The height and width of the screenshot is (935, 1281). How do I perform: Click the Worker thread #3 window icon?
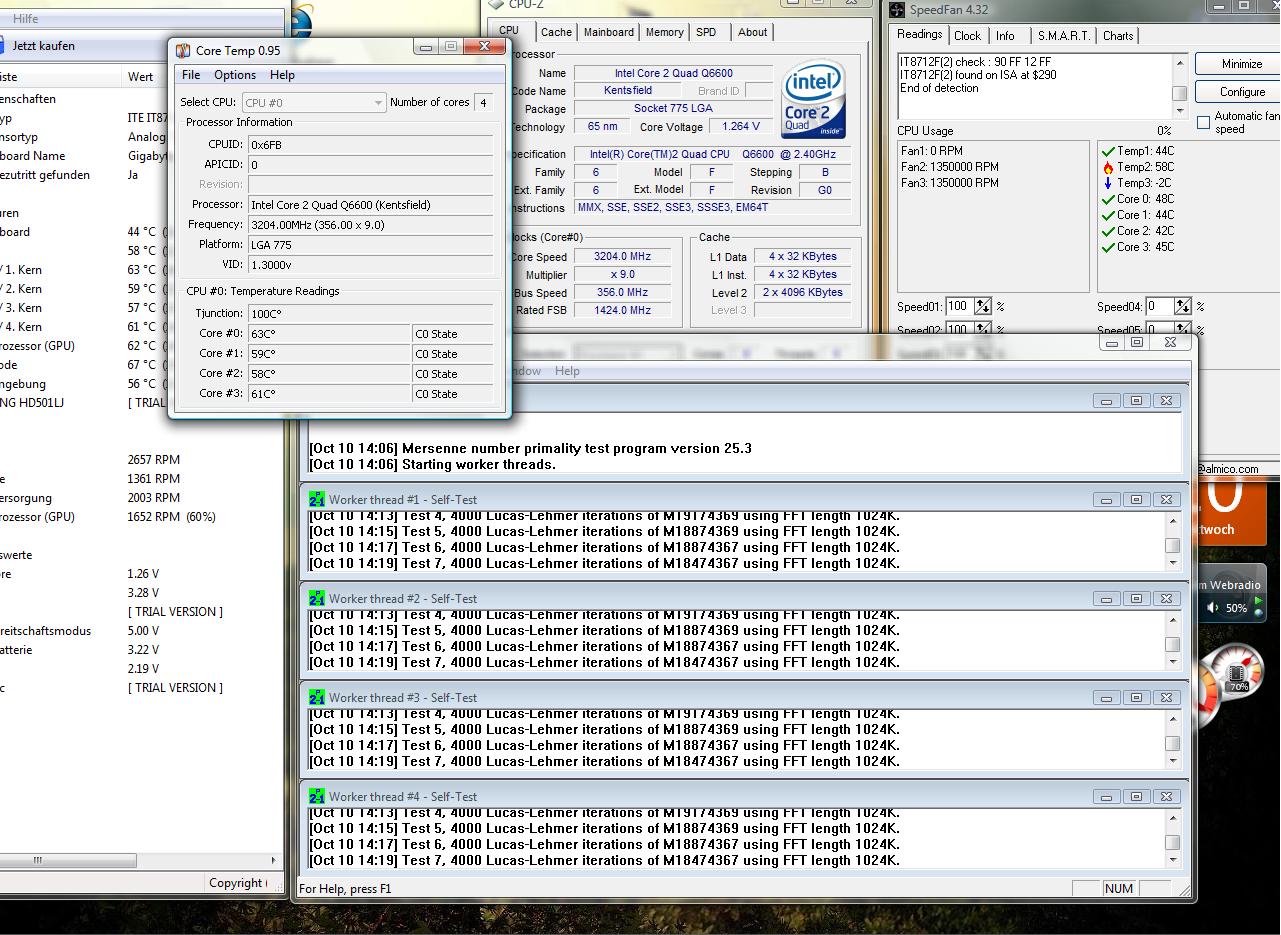click(x=317, y=697)
